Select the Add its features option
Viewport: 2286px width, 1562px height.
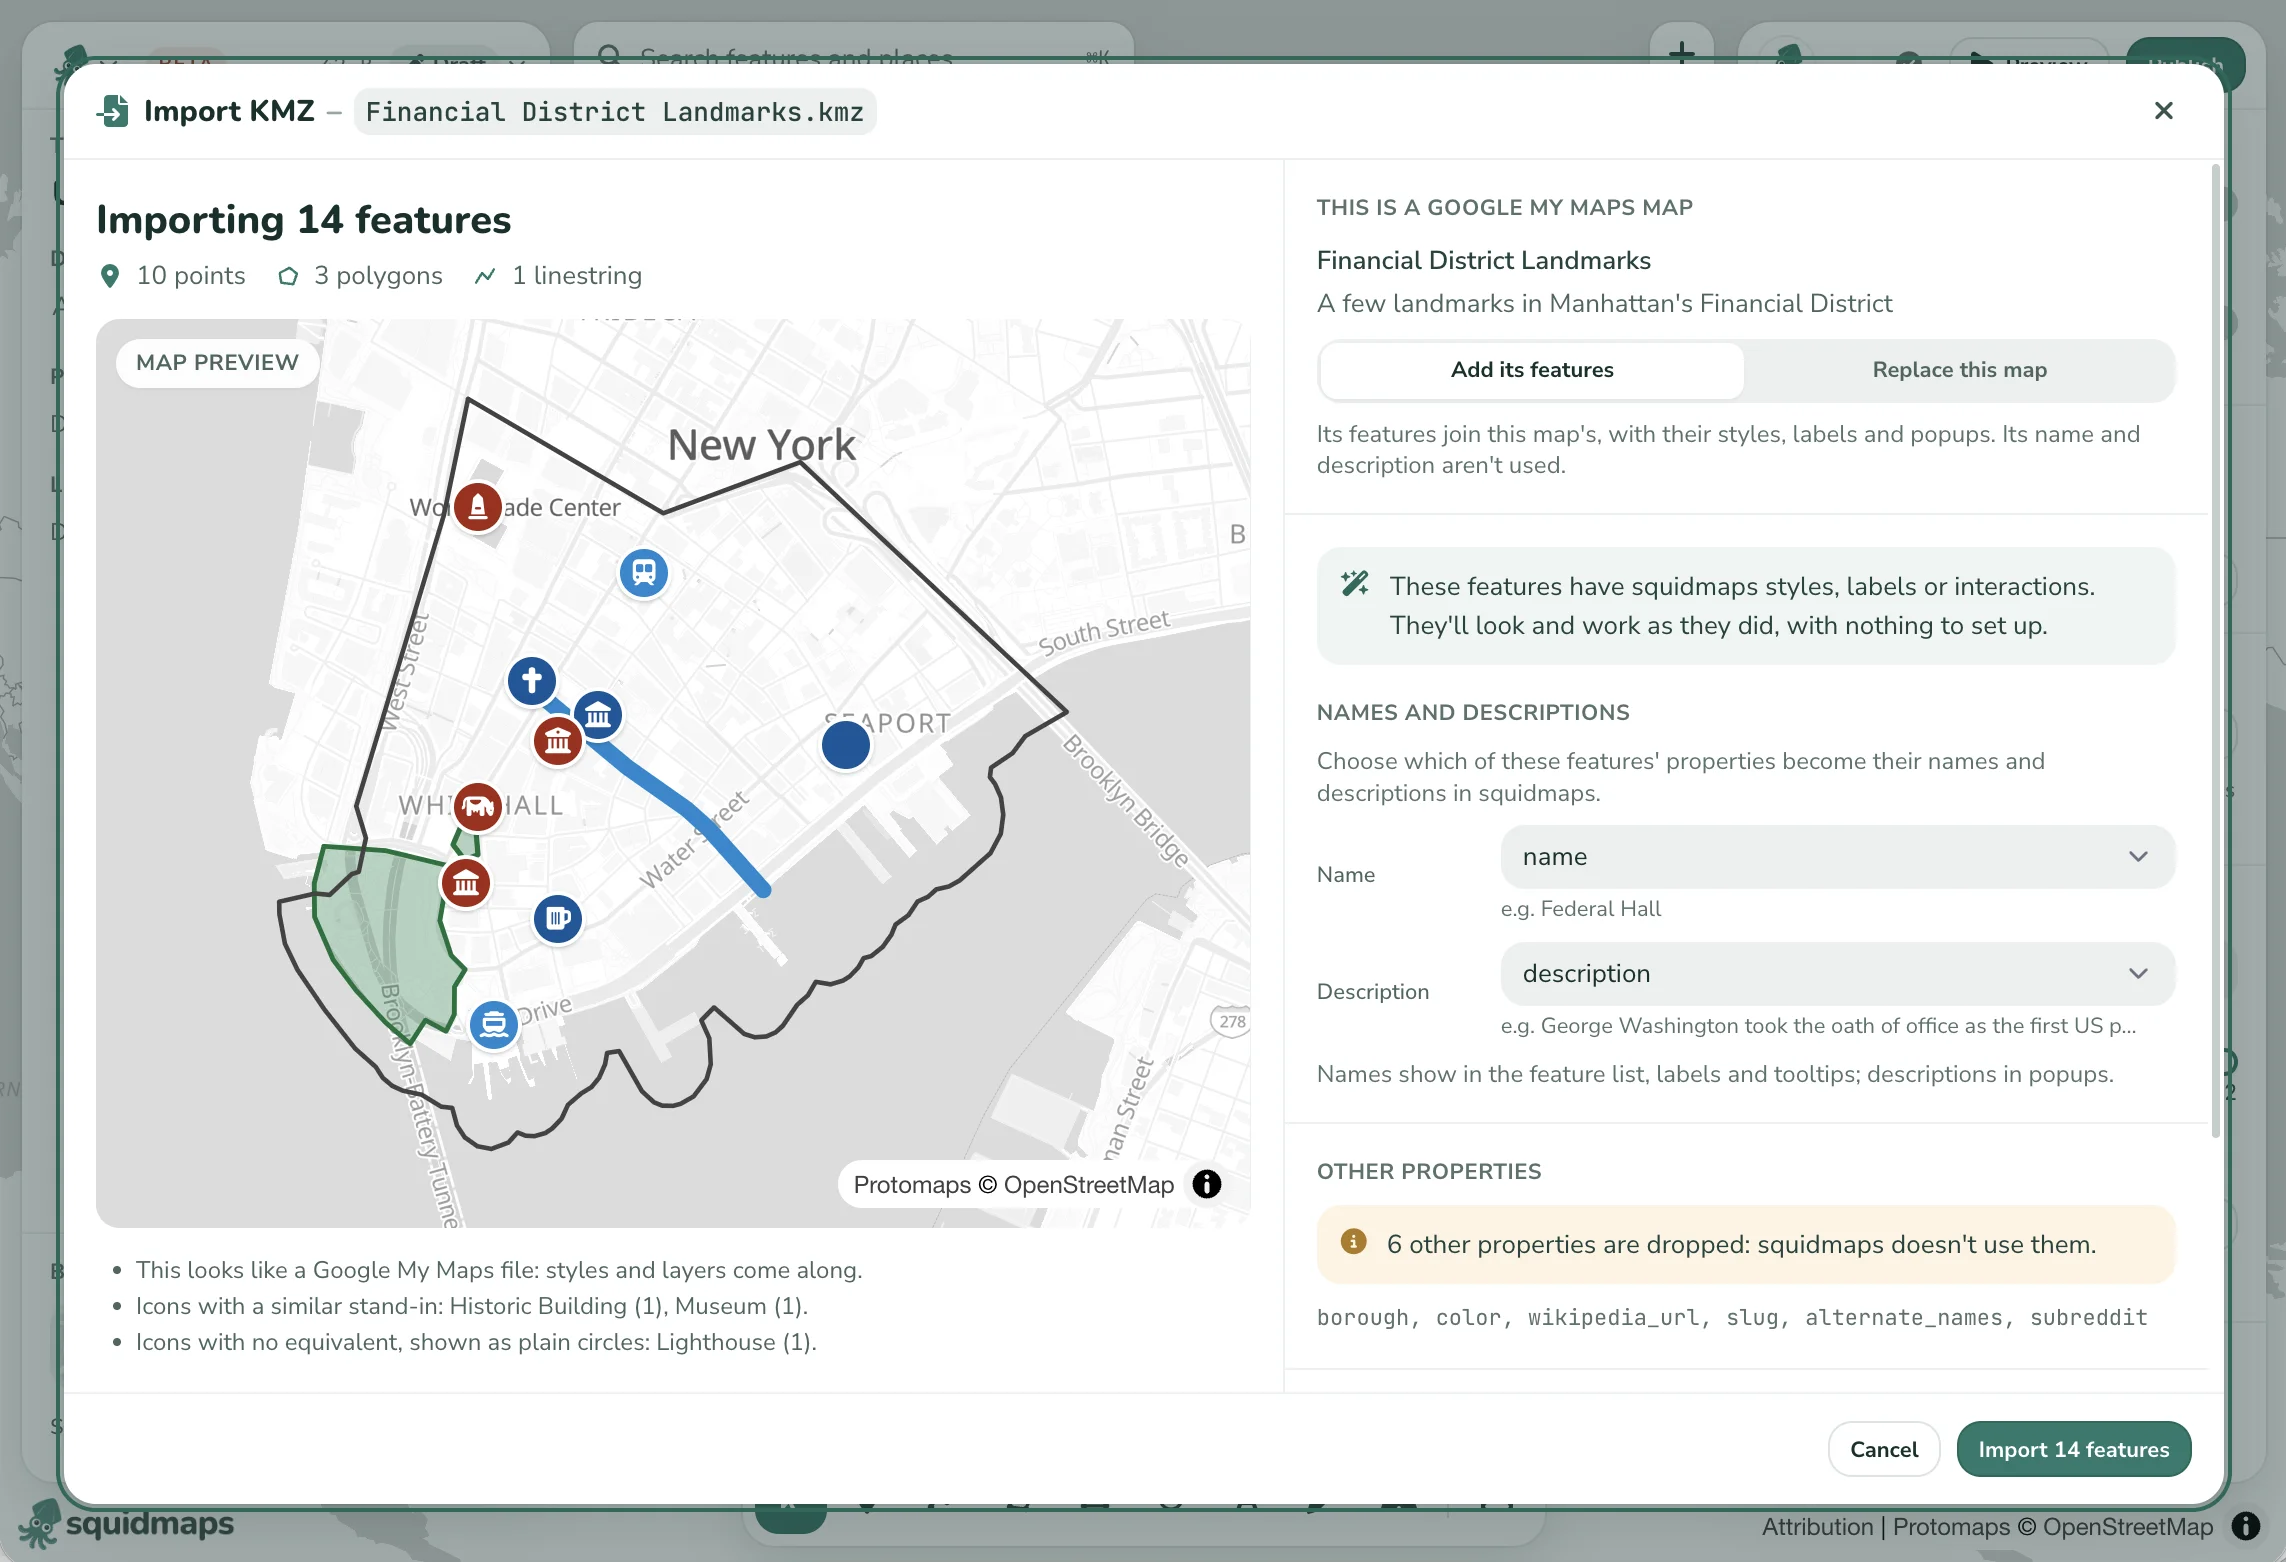1532,370
